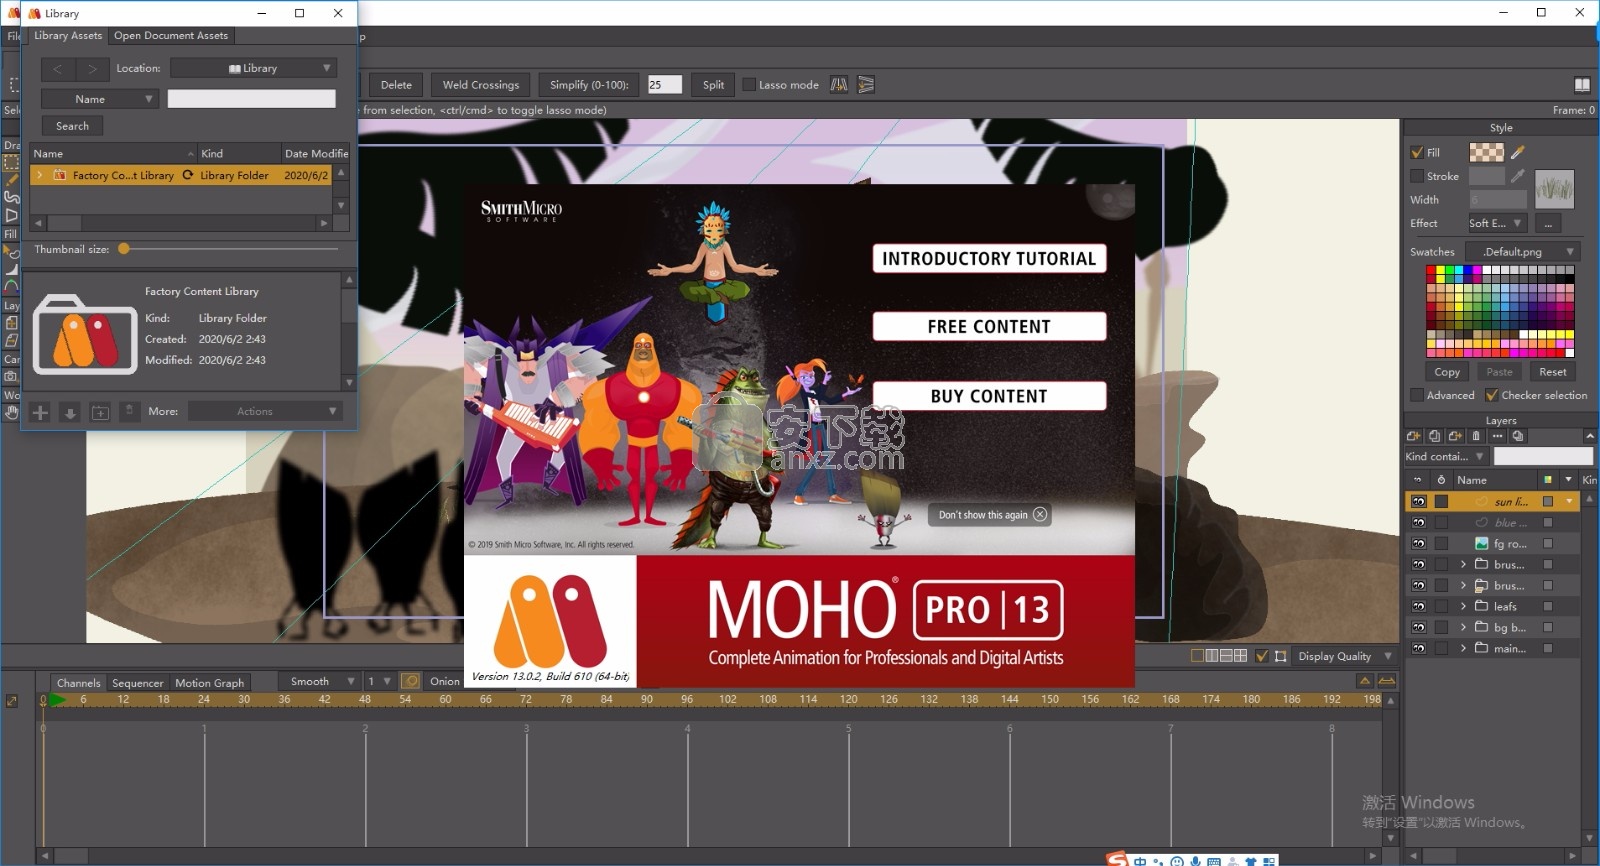
Task: Click the refresh icon on Factory Content Library row
Action: [x=187, y=175]
